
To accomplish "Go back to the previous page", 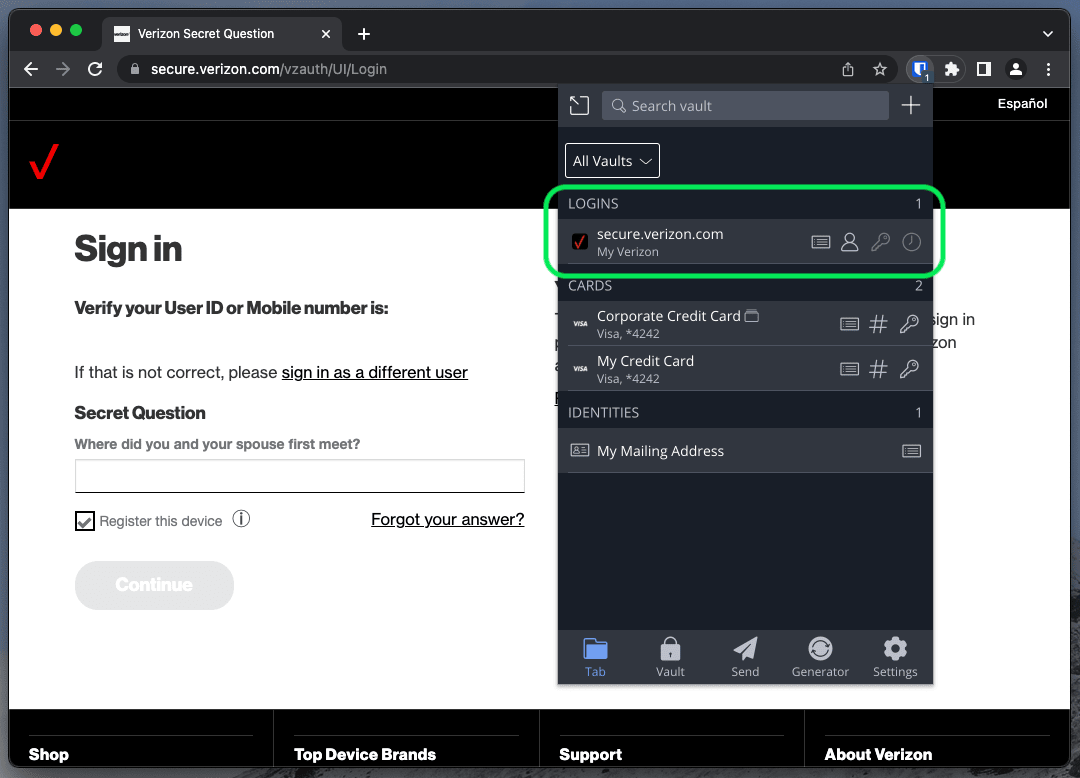I will [x=31, y=69].
